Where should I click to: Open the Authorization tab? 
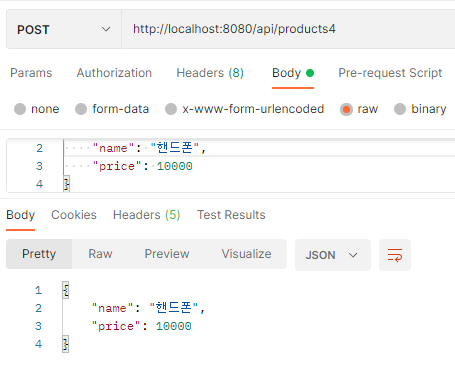[114, 73]
